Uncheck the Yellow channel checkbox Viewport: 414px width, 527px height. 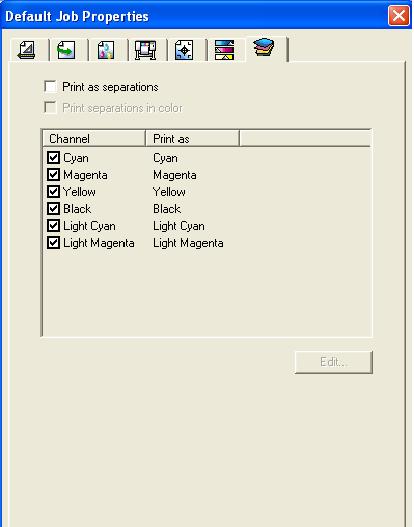click(53, 192)
